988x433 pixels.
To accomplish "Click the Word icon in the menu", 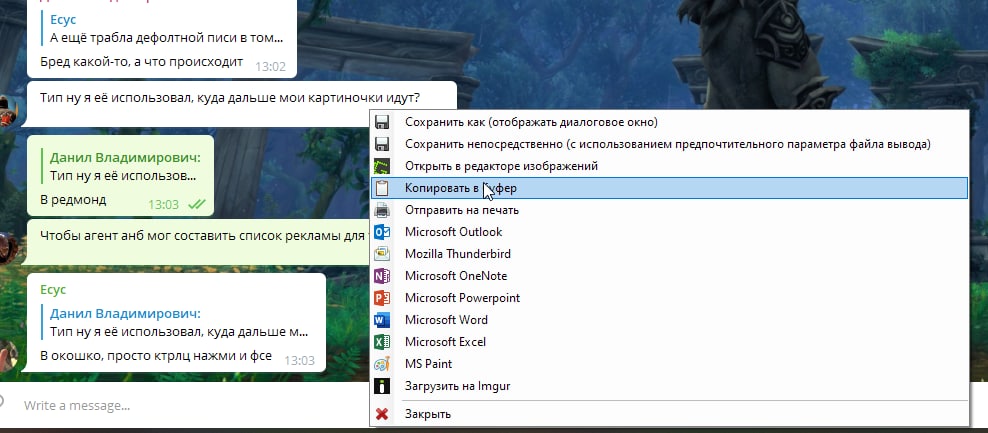I will (x=382, y=320).
